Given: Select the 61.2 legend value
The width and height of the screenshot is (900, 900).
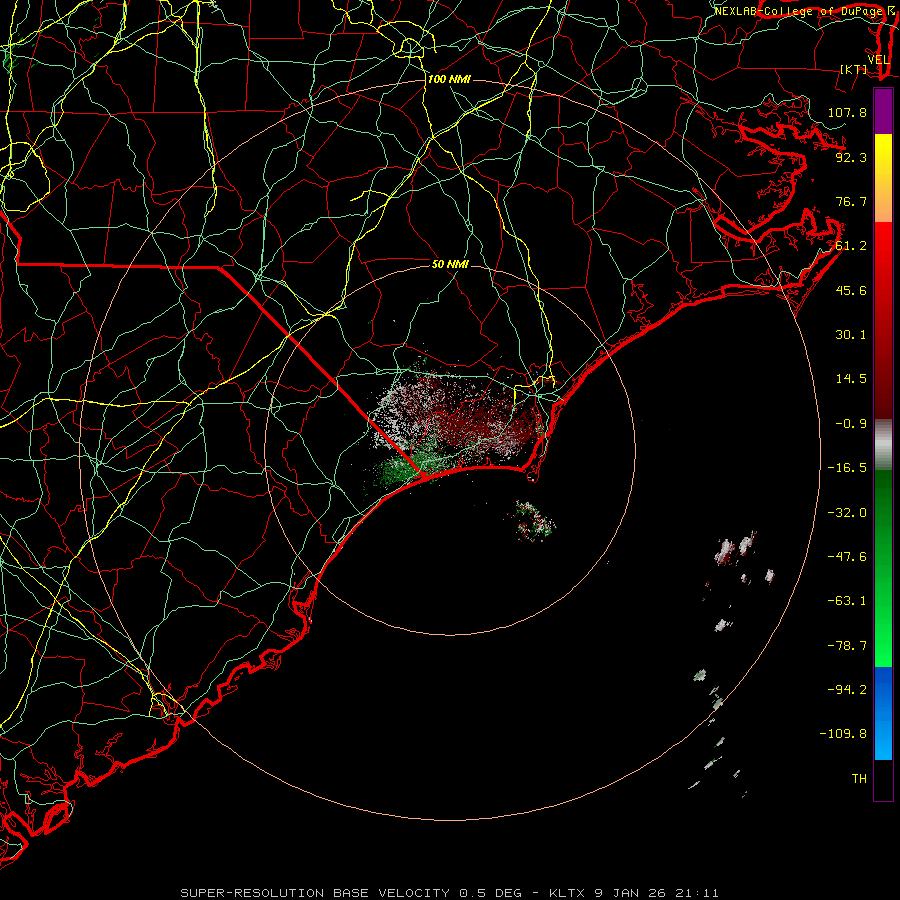Looking at the screenshot, I should 851,246.
